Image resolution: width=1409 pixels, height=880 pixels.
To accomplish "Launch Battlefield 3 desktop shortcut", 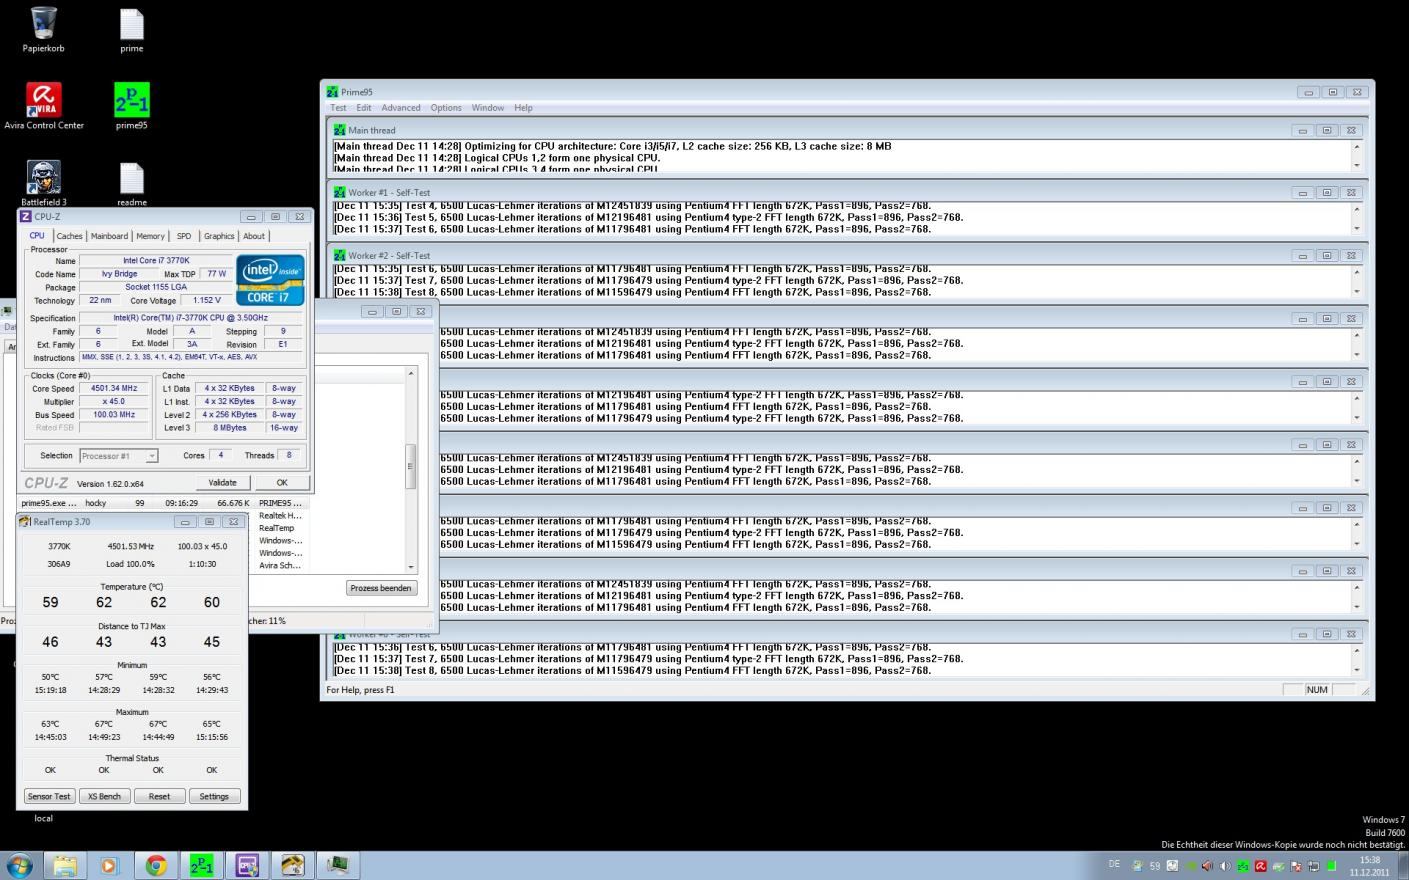I will click(x=44, y=183).
